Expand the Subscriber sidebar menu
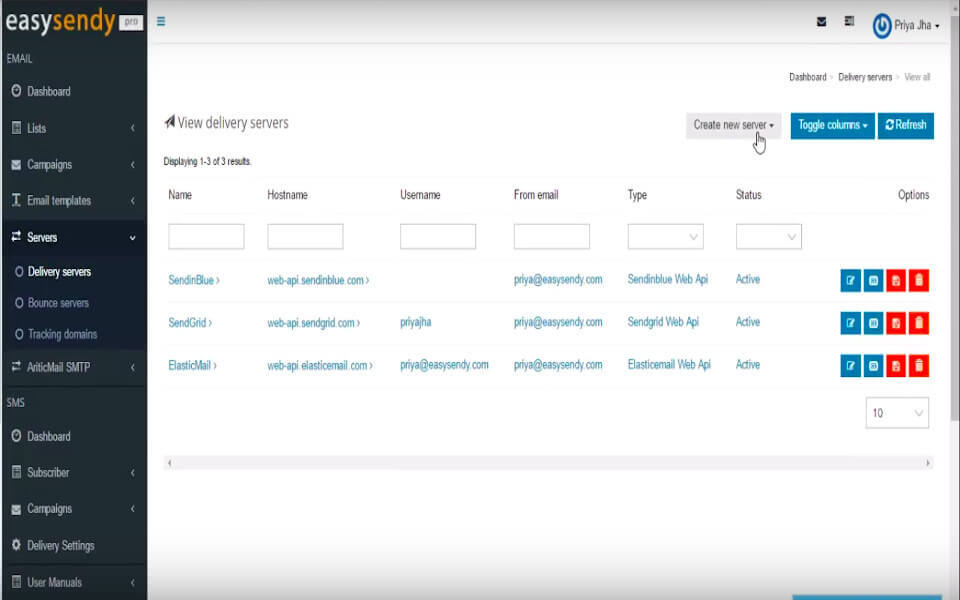The width and height of the screenshot is (960, 600). [x=73, y=473]
